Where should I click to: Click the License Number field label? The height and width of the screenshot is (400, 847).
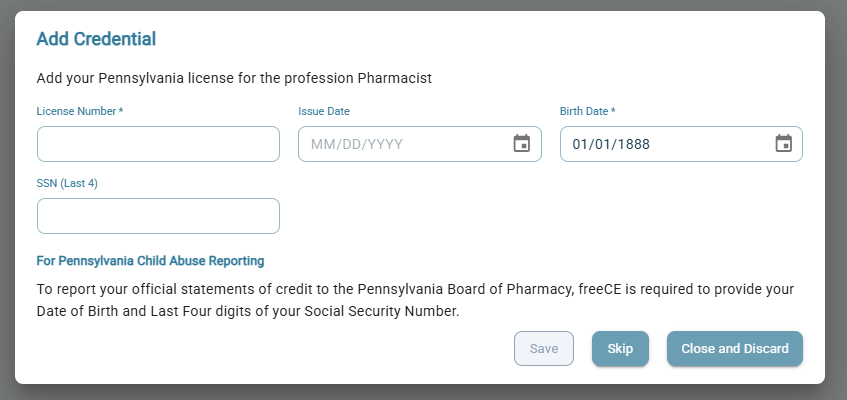76,111
